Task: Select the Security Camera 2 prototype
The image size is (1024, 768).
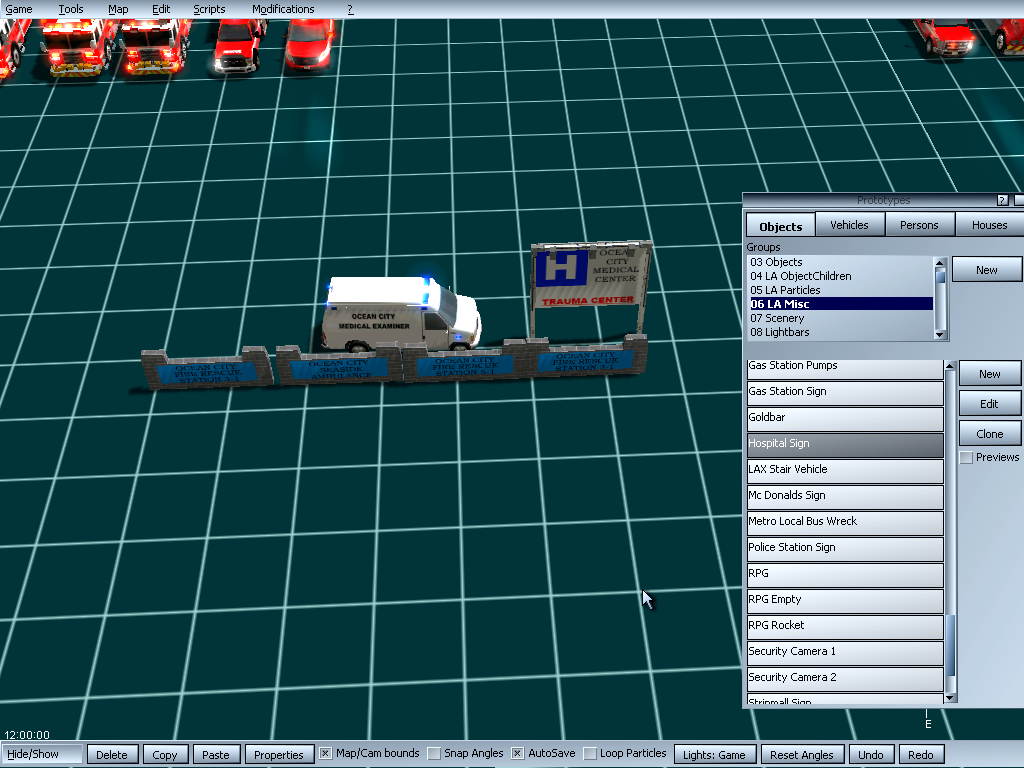Action: click(x=845, y=680)
